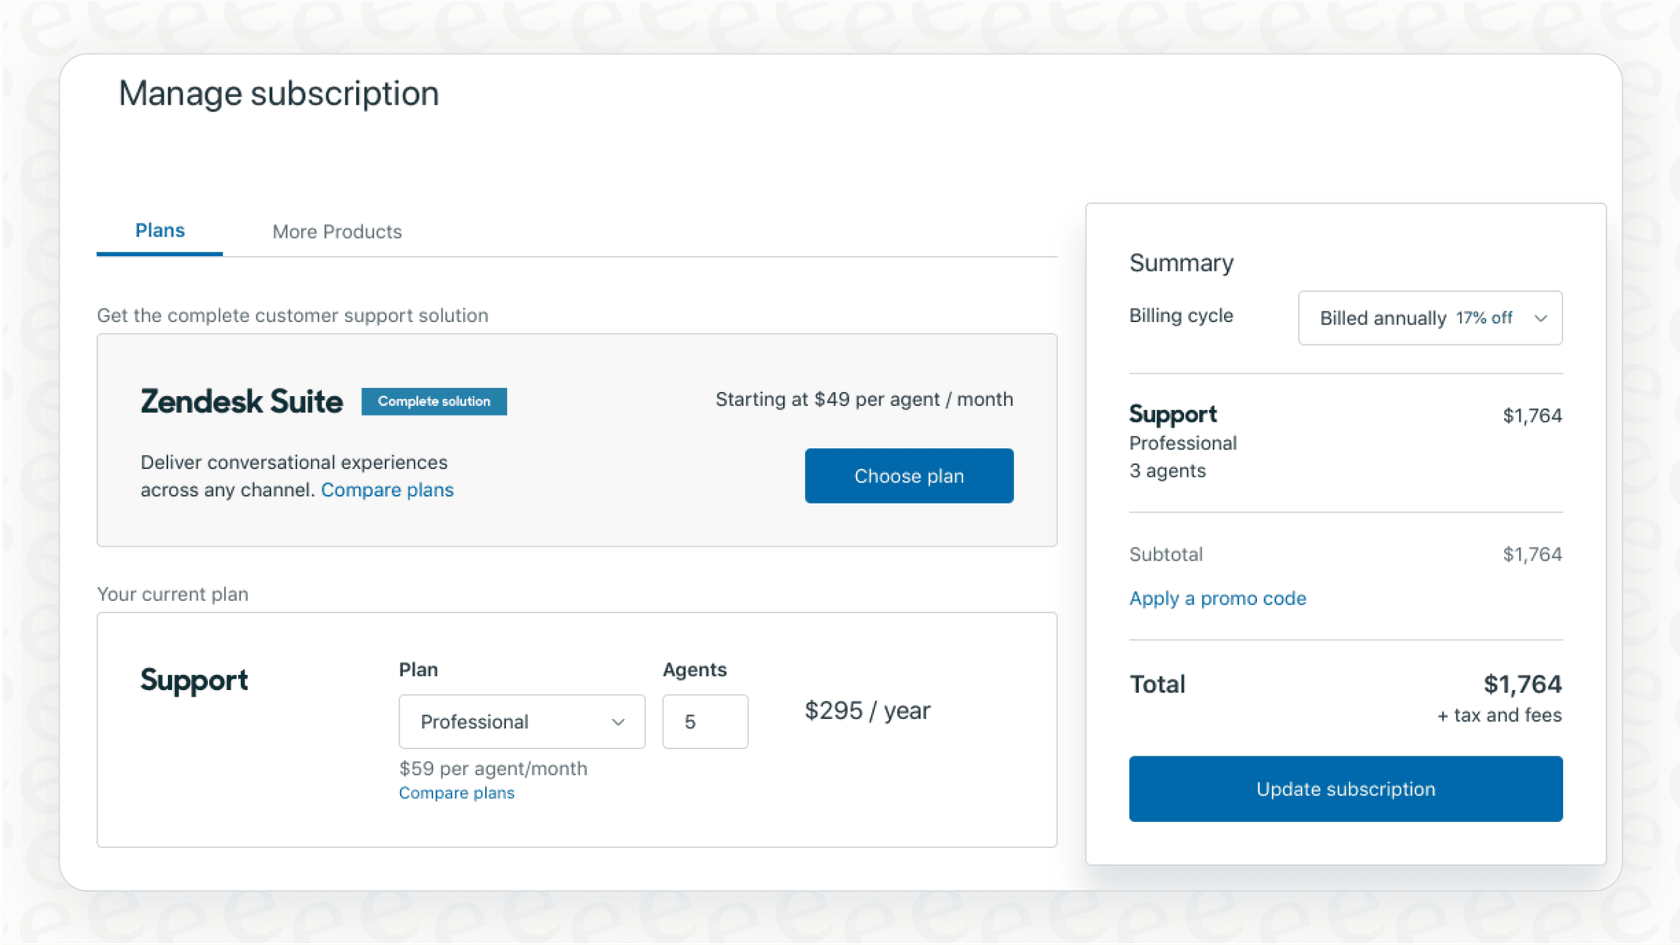
Task: Click Choose plan for Zendesk Suite
Action: [908, 476]
